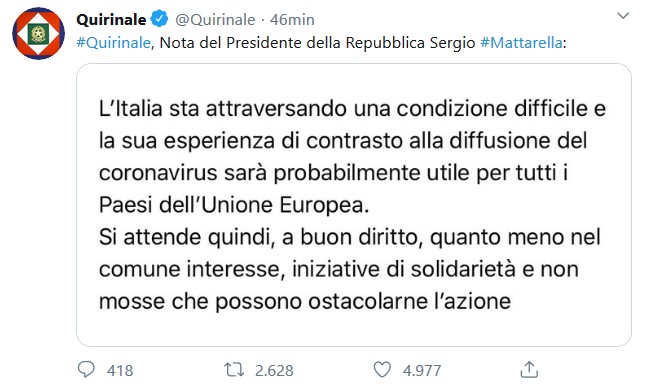Click the 'Paesi dell'Unione Europea' text line
This screenshot has height=384, width=645.
[234, 205]
